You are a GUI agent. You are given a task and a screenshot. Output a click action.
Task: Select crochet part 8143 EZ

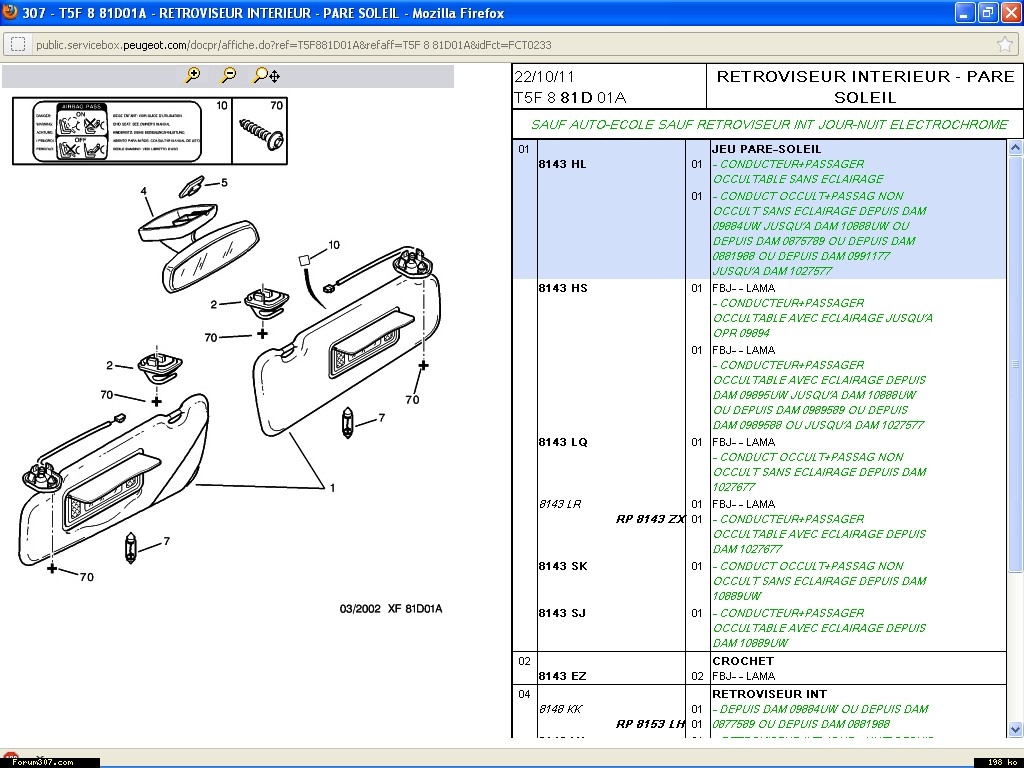pos(563,676)
